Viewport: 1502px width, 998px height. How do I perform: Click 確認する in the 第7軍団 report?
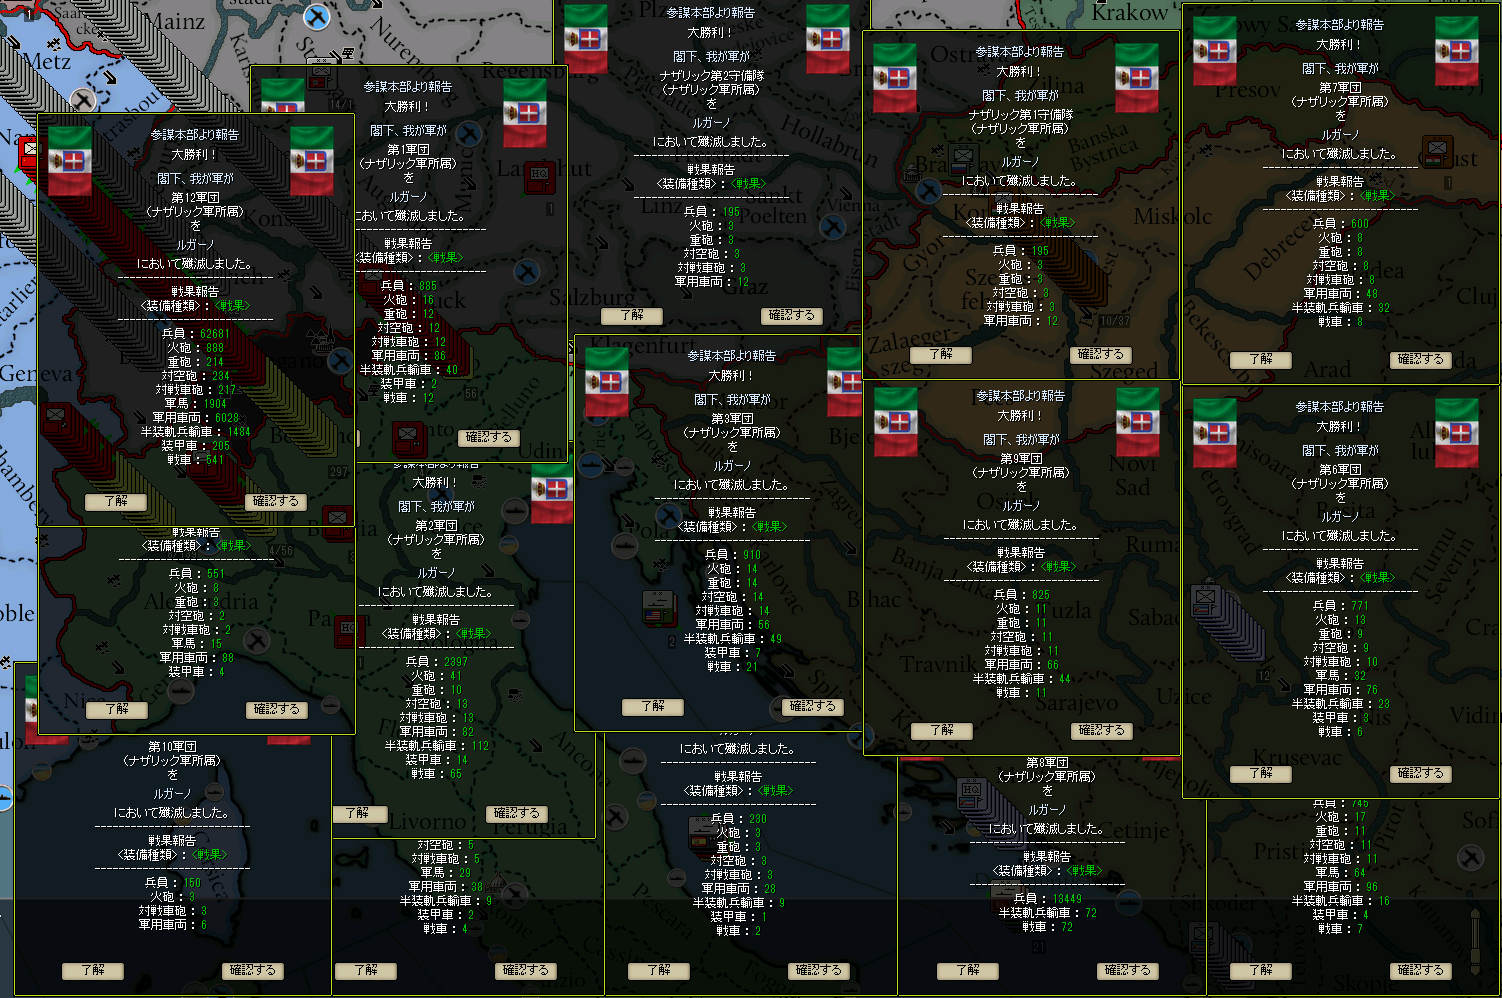click(x=1421, y=358)
